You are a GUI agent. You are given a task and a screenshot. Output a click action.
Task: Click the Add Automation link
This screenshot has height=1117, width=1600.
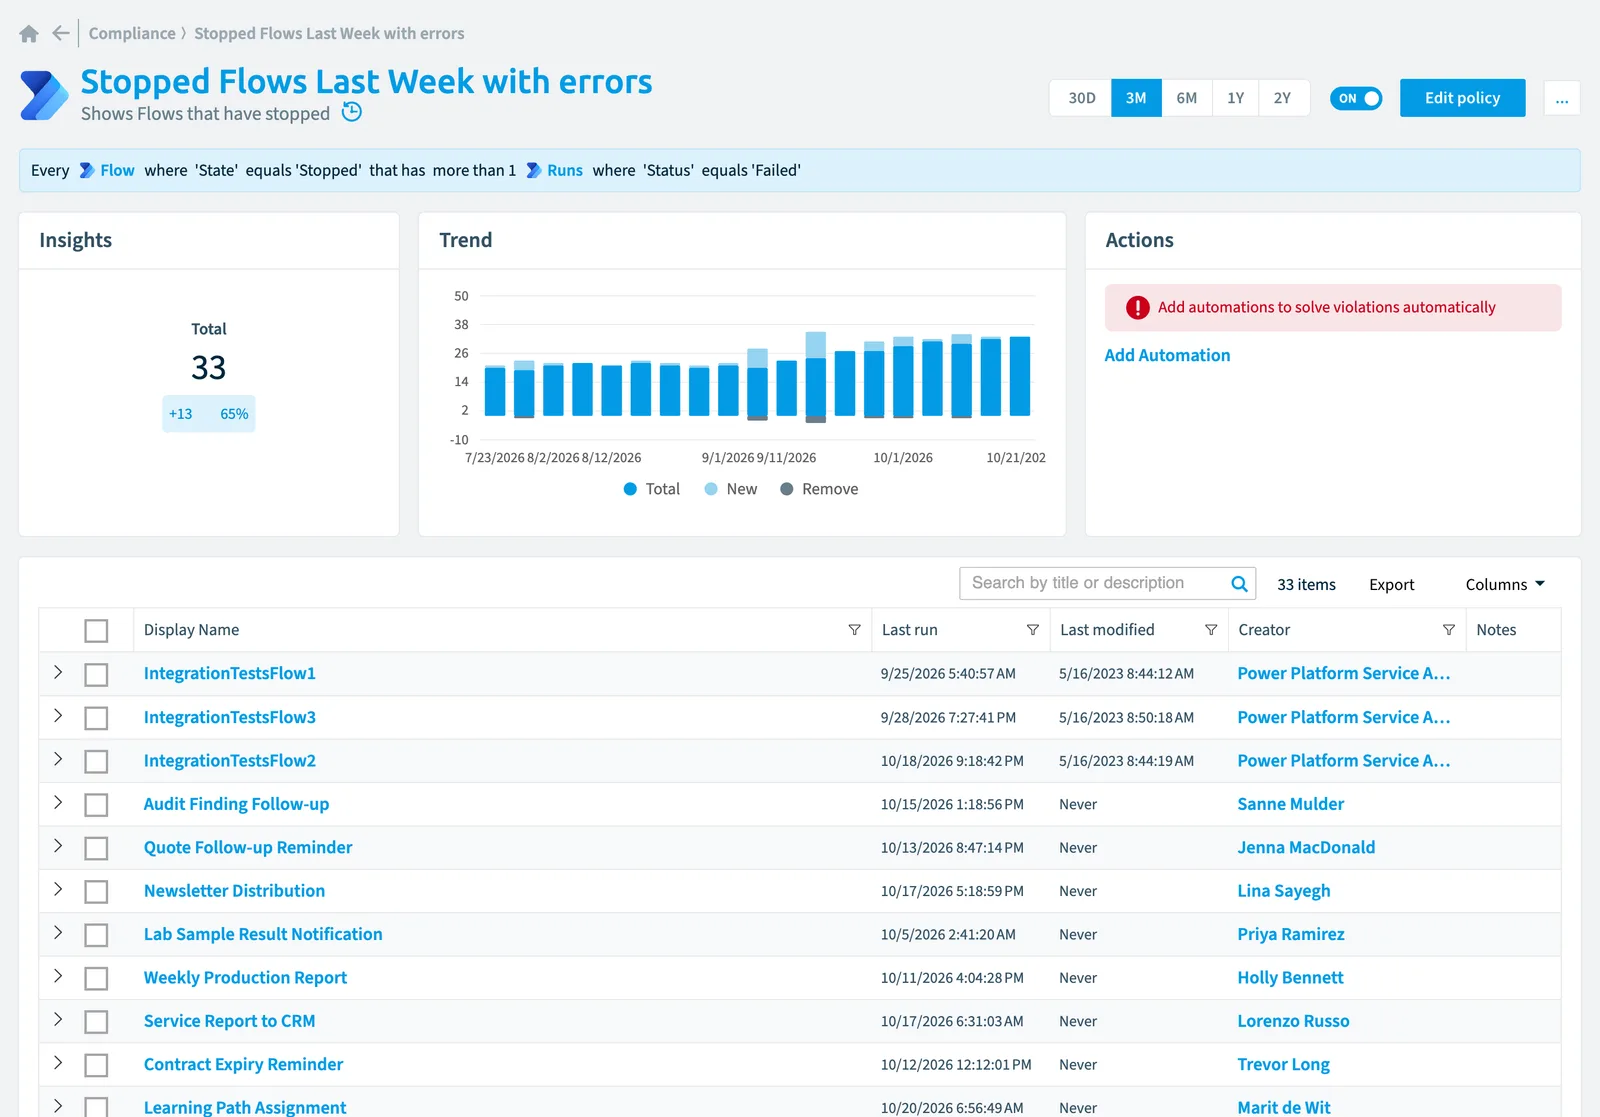click(1167, 355)
